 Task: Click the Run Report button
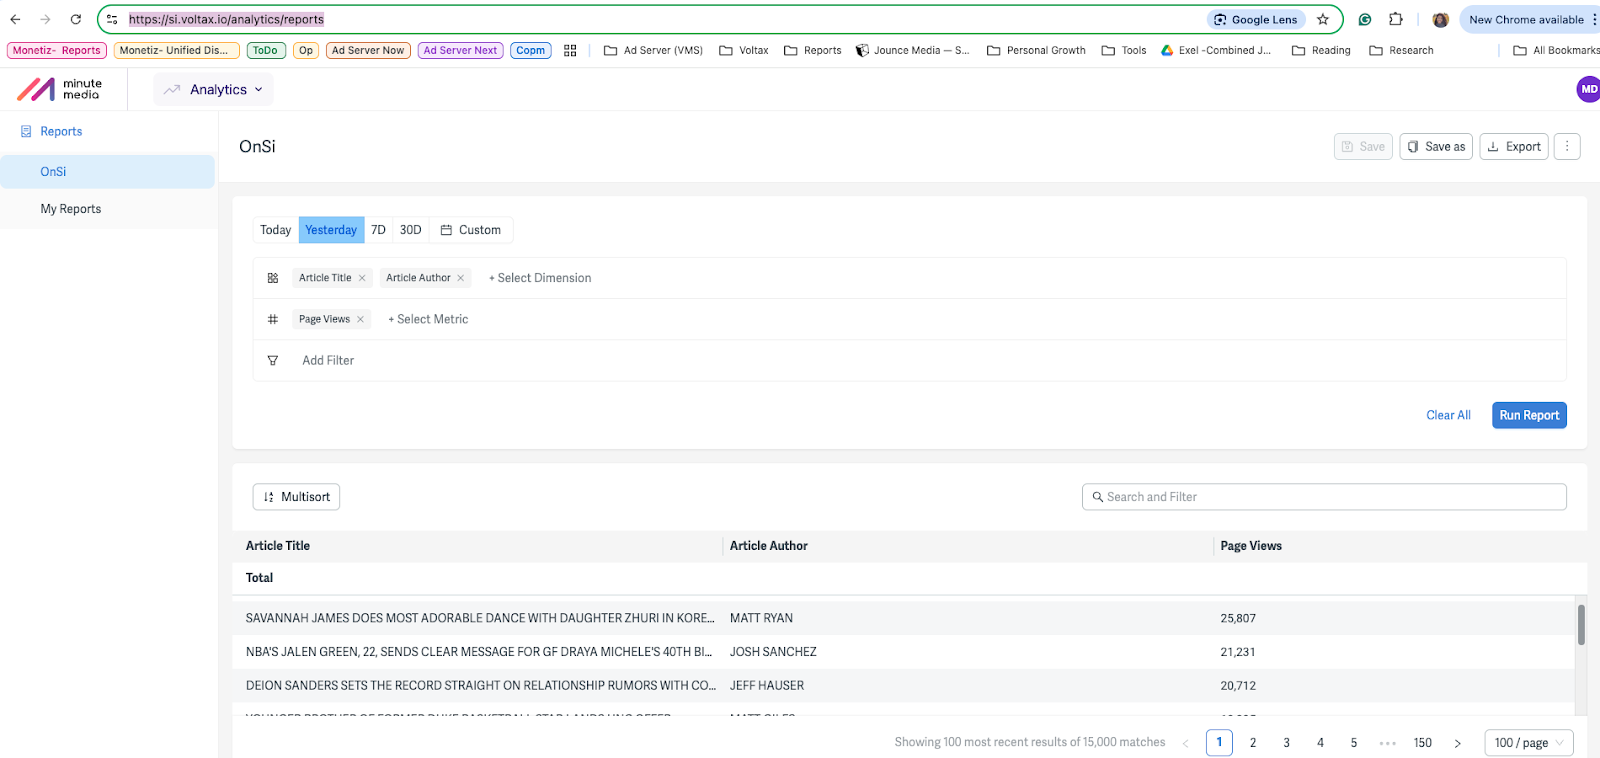coord(1529,415)
